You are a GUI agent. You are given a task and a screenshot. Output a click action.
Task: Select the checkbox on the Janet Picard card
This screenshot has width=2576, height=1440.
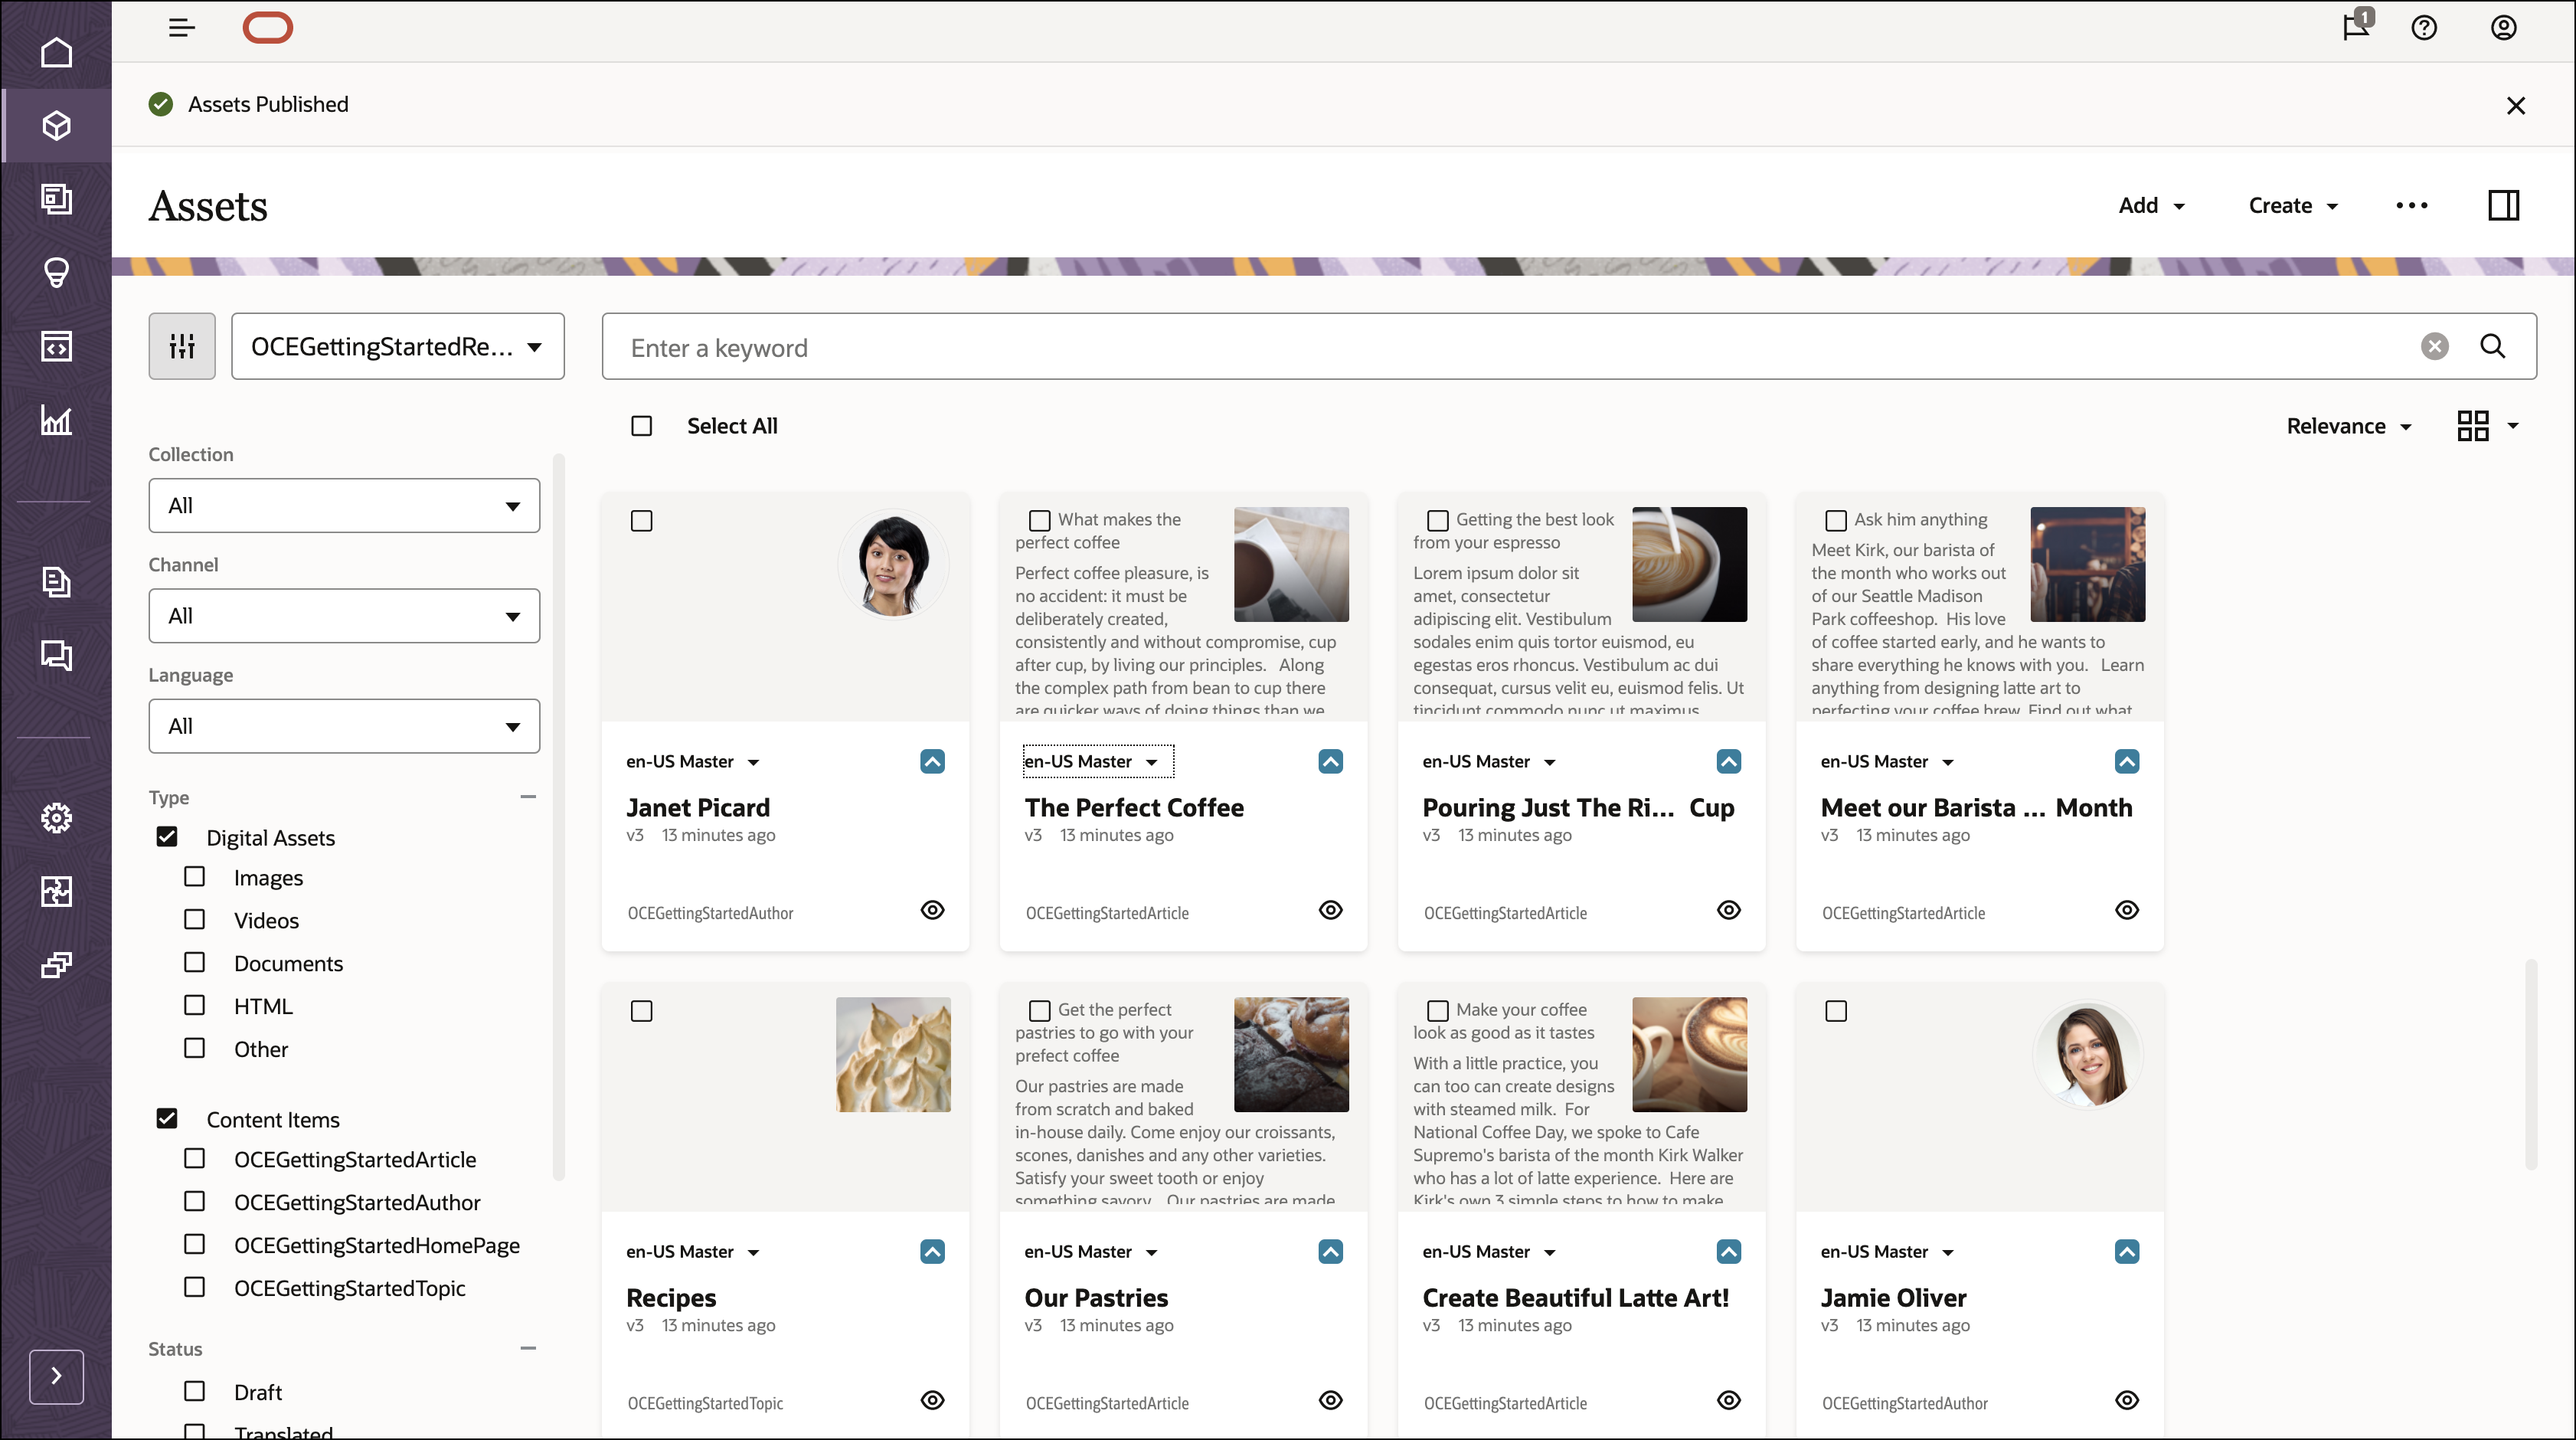click(x=642, y=520)
